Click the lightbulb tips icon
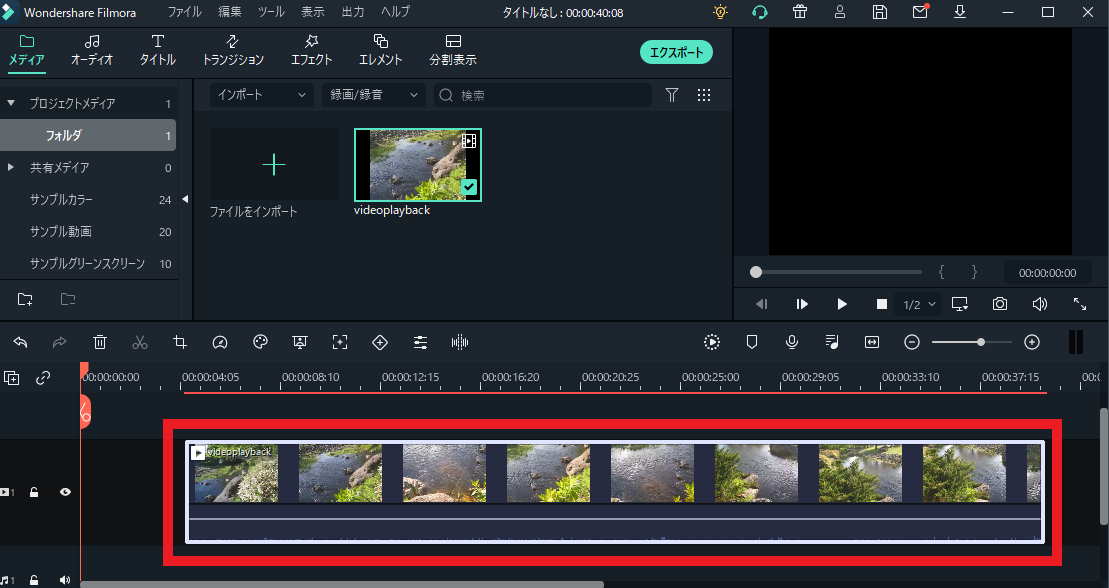 tap(720, 12)
